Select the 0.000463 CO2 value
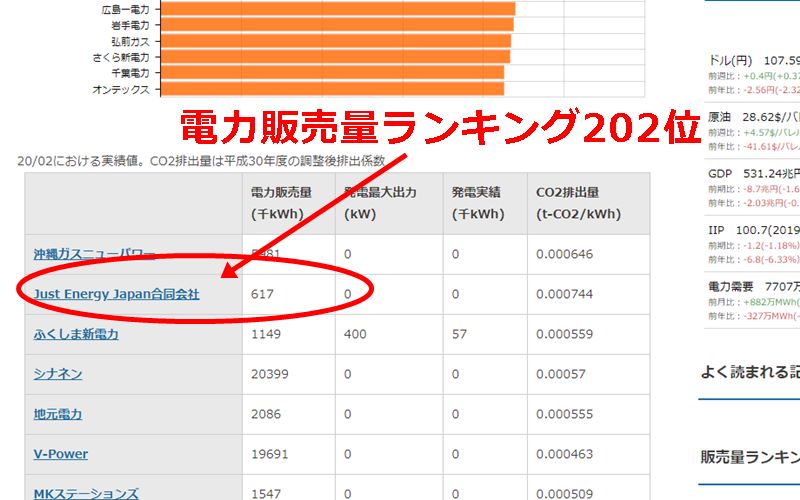This screenshot has height=500, width=800. (x=564, y=454)
